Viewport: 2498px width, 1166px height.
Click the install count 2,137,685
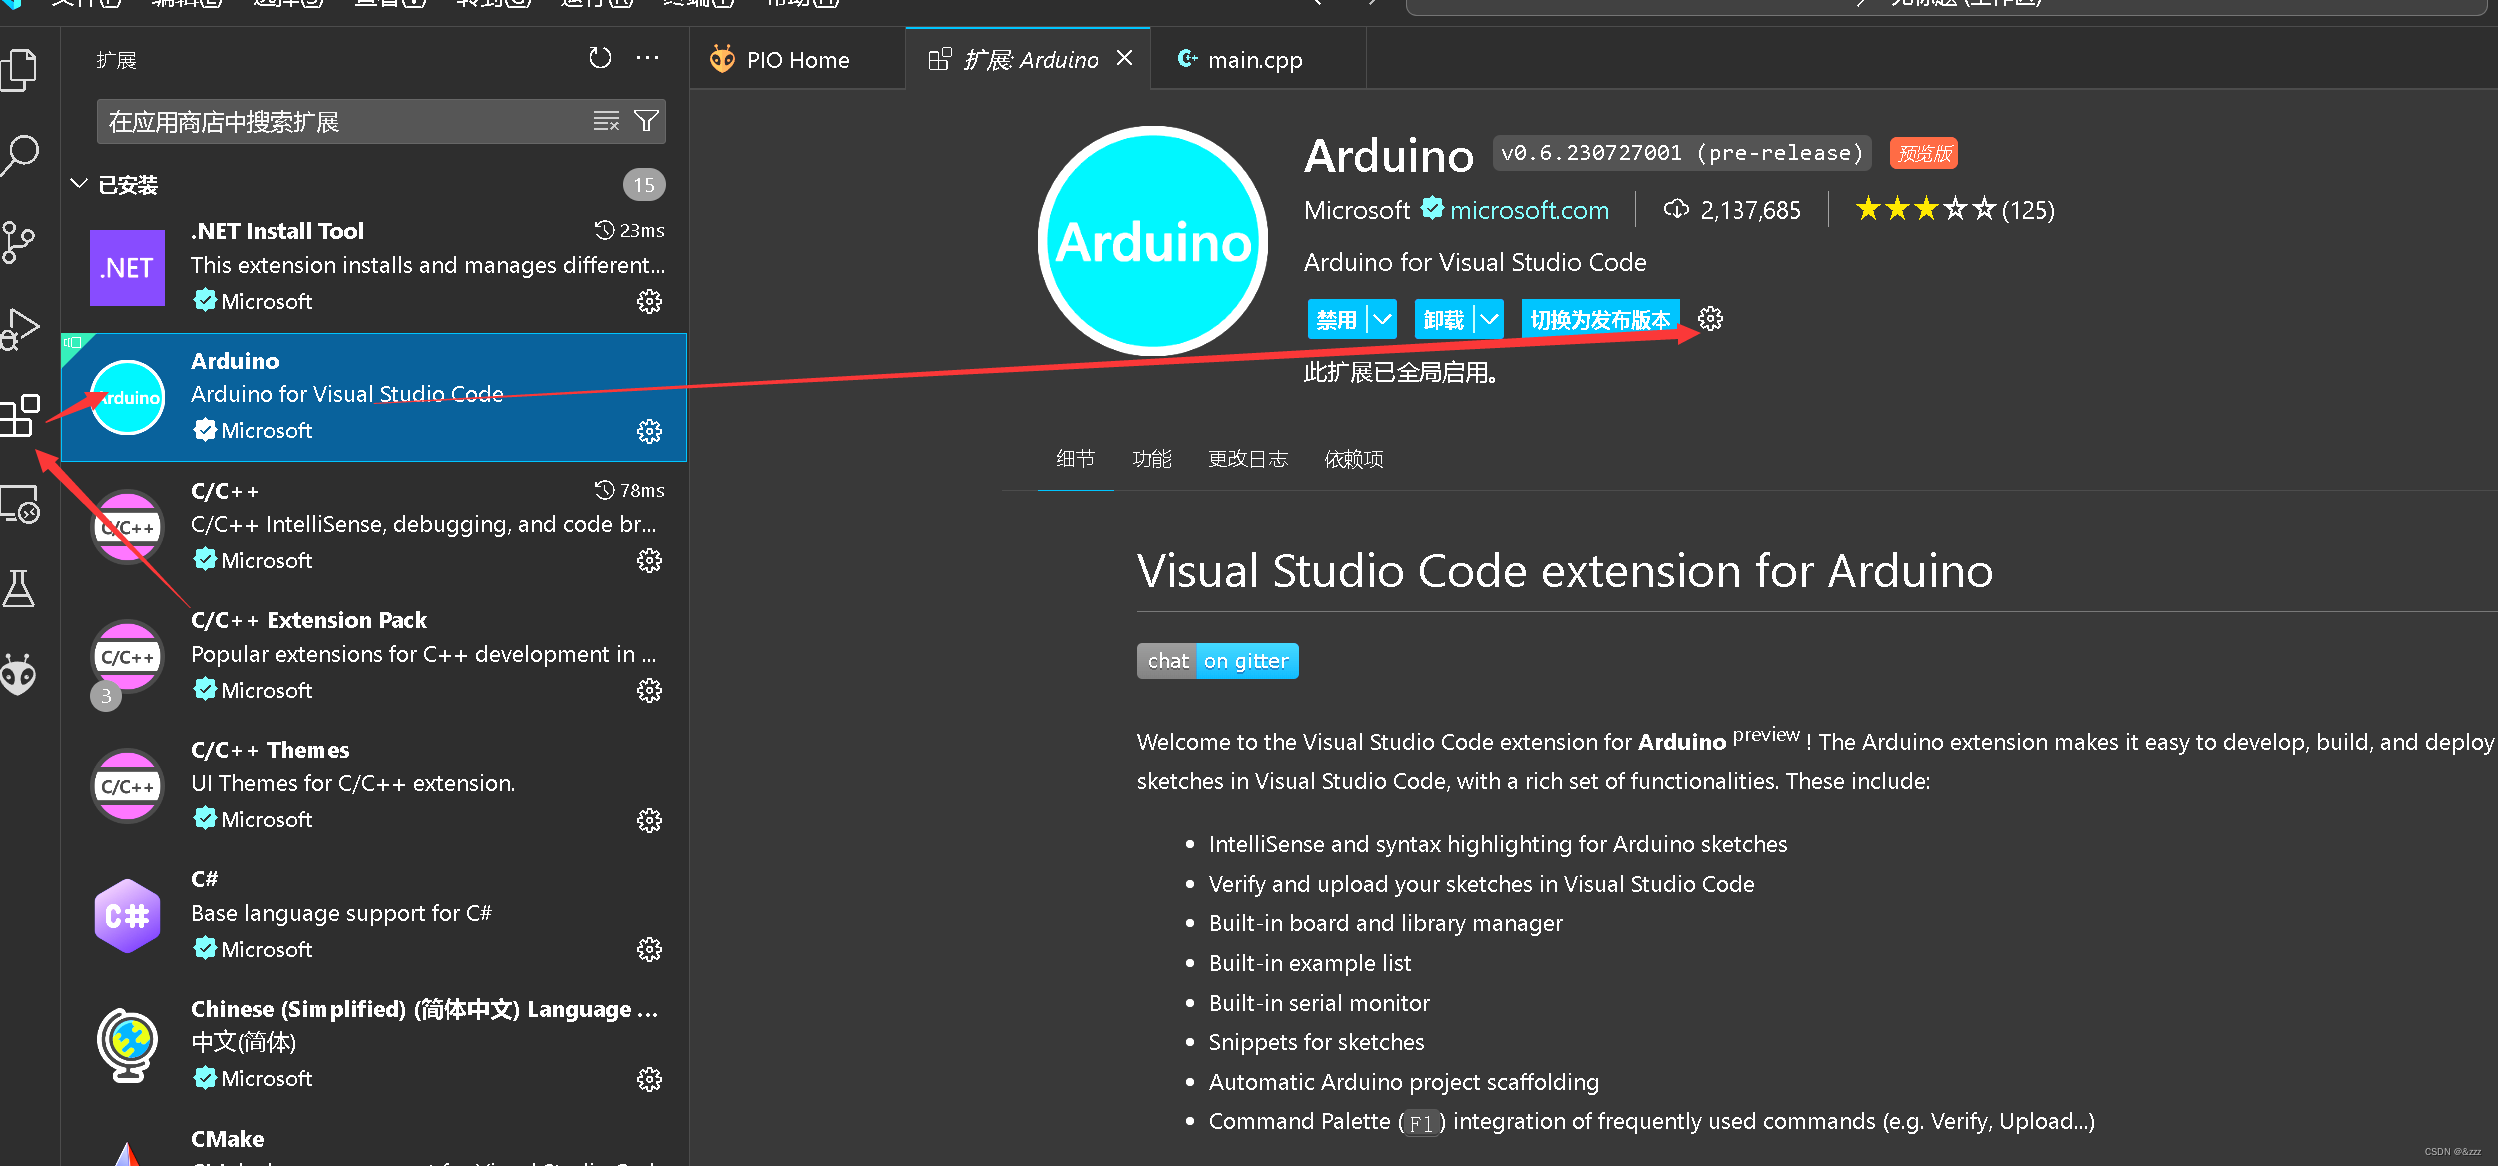(1732, 210)
